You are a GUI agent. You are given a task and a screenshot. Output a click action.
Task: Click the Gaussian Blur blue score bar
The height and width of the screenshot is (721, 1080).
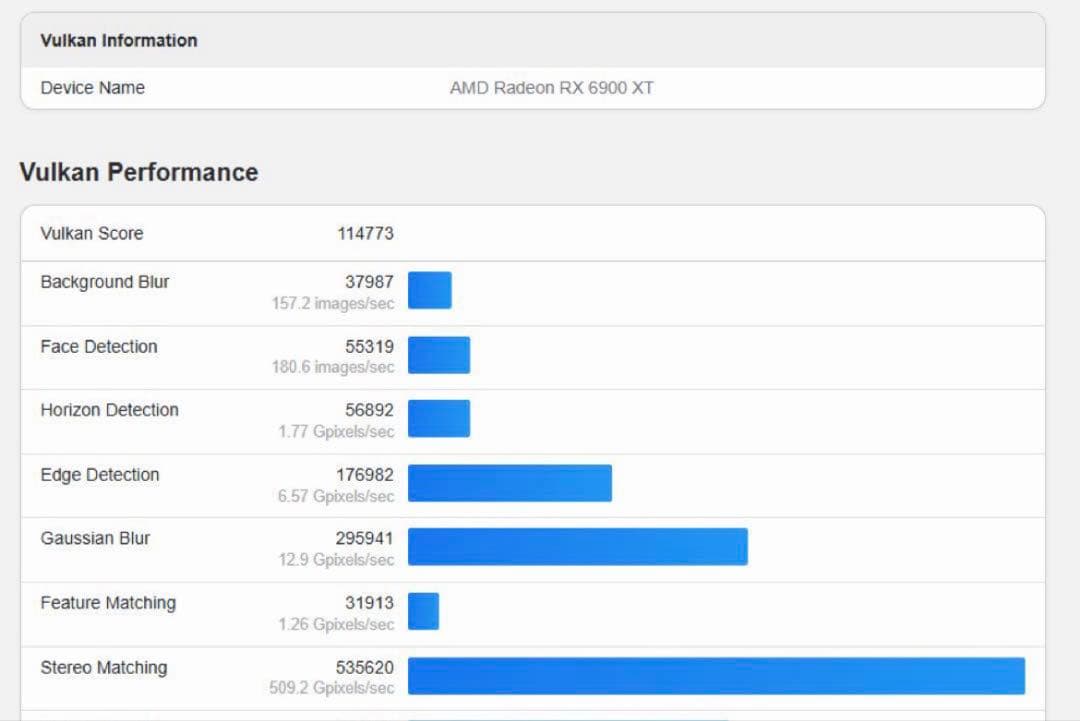click(x=577, y=547)
